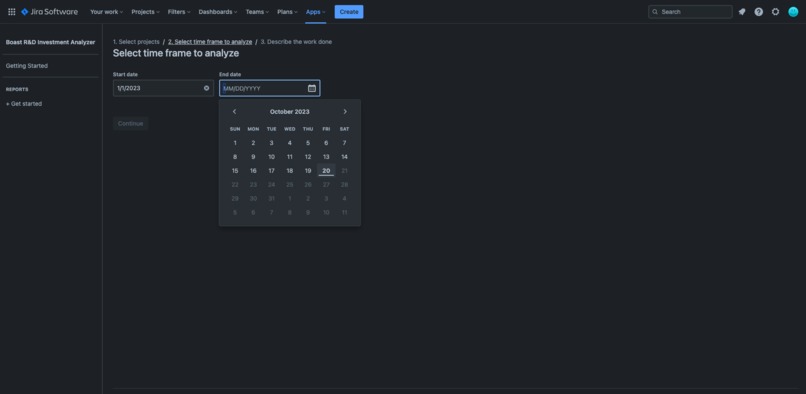Viewport: 806px width, 394px height.
Task: Click step 3 Describe the work done
Action: click(296, 42)
